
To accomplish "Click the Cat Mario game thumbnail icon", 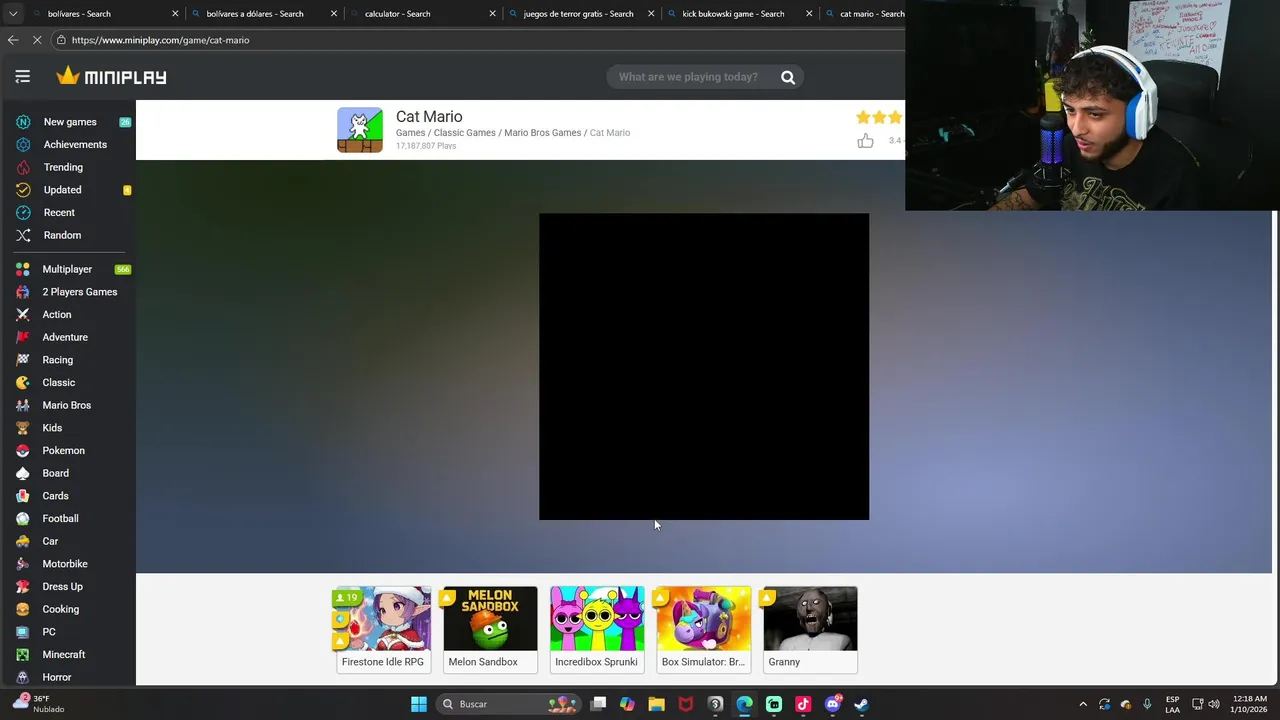I will (360, 130).
